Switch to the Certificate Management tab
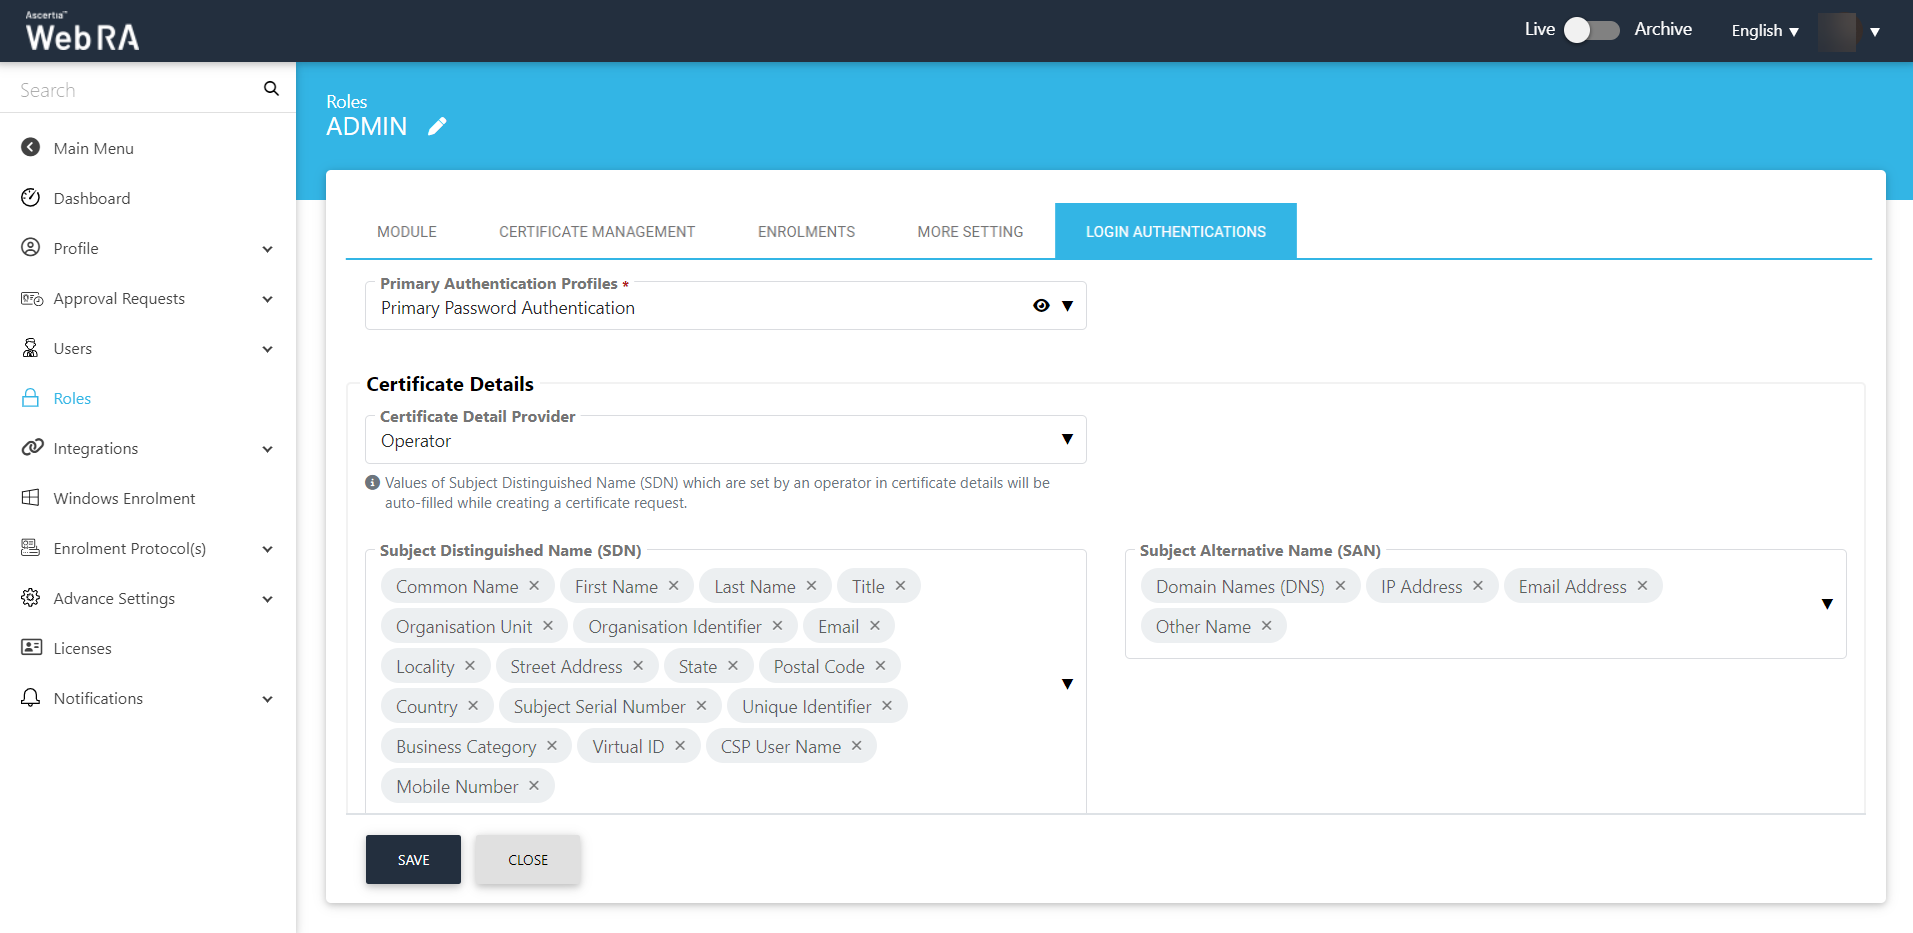Image resolution: width=1913 pixels, height=933 pixels. pos(597,232)
